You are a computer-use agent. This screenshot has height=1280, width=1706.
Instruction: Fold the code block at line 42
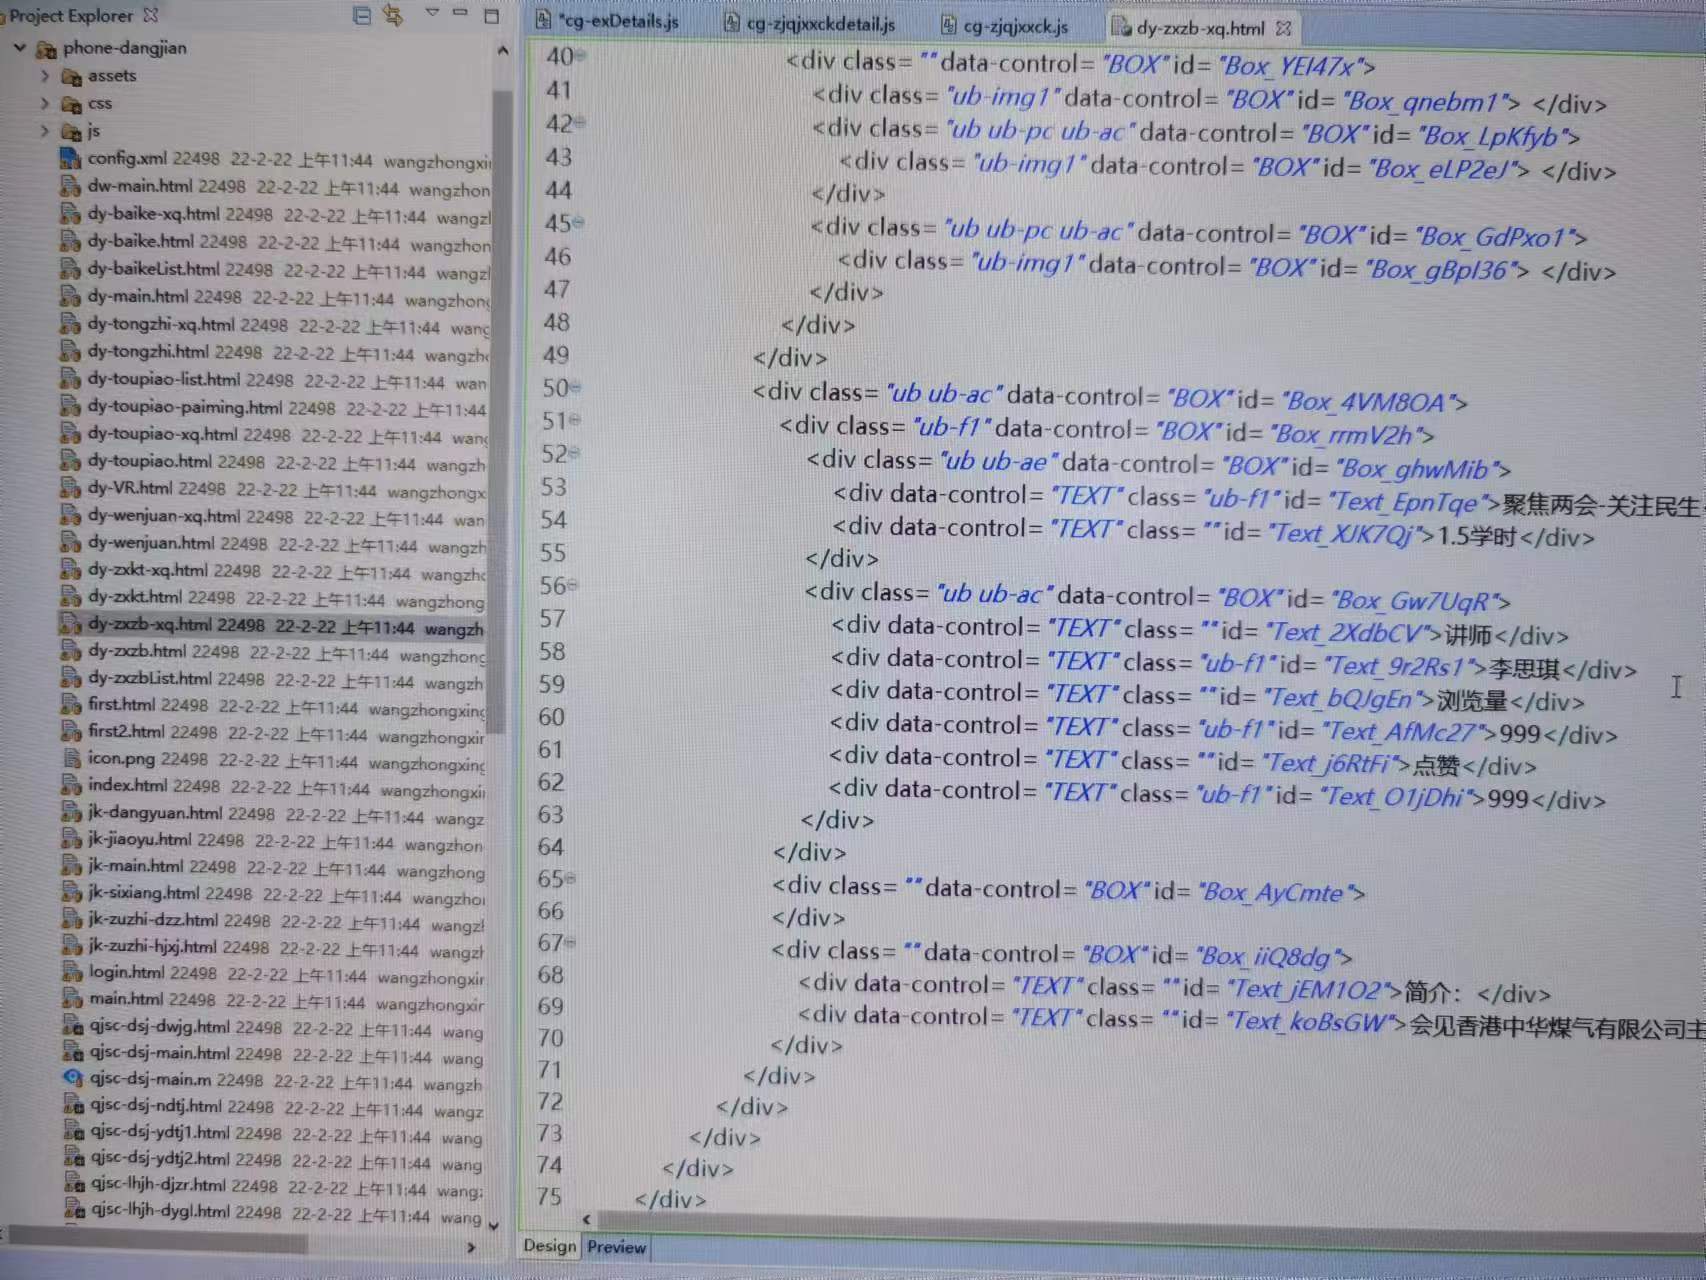[581, 123]
